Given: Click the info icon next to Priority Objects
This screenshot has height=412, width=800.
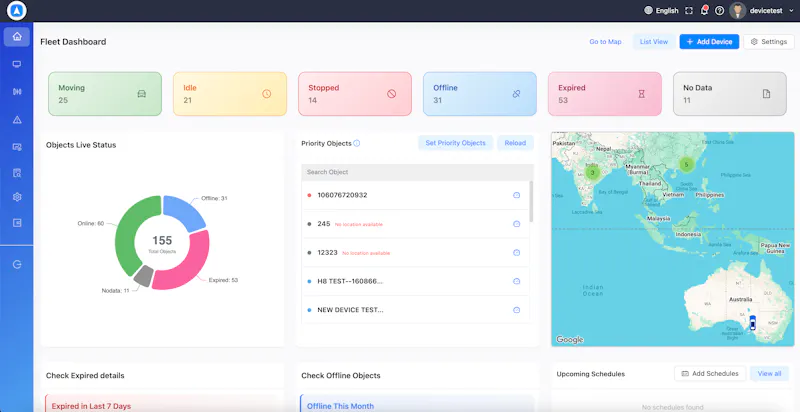Looking at the screenshot, I should [357, 143].
